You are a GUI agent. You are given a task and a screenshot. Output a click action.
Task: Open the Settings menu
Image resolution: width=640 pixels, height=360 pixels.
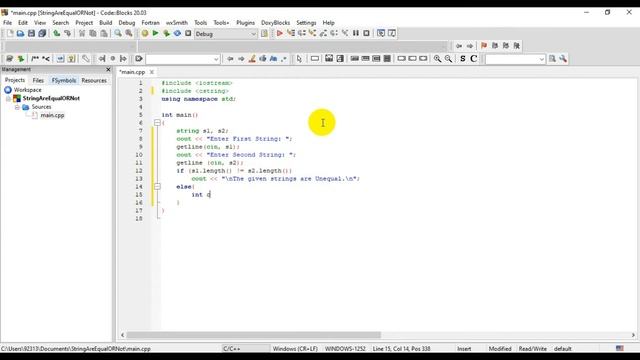pos(306,22)
